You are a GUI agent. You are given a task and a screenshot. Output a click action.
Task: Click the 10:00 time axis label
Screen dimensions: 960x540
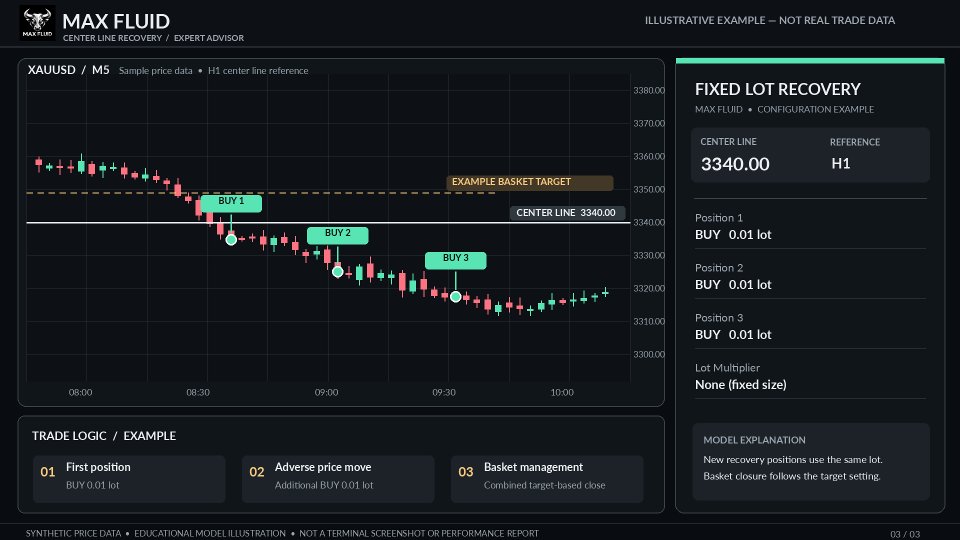[x=562, y=392]
